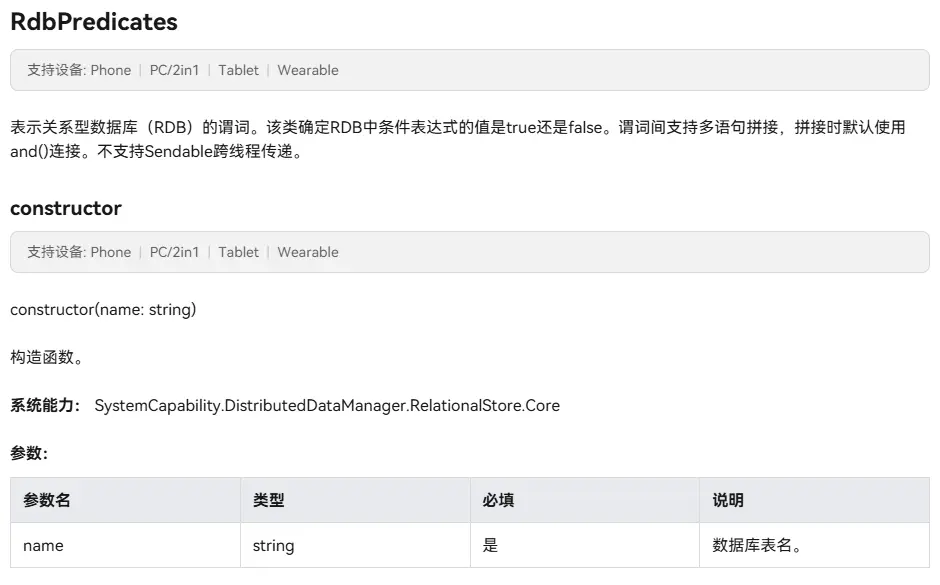Select Tablet in RdbPredicates device list
Image resolution: width=940 pixels, height=585 pixels.
[238, 70]
